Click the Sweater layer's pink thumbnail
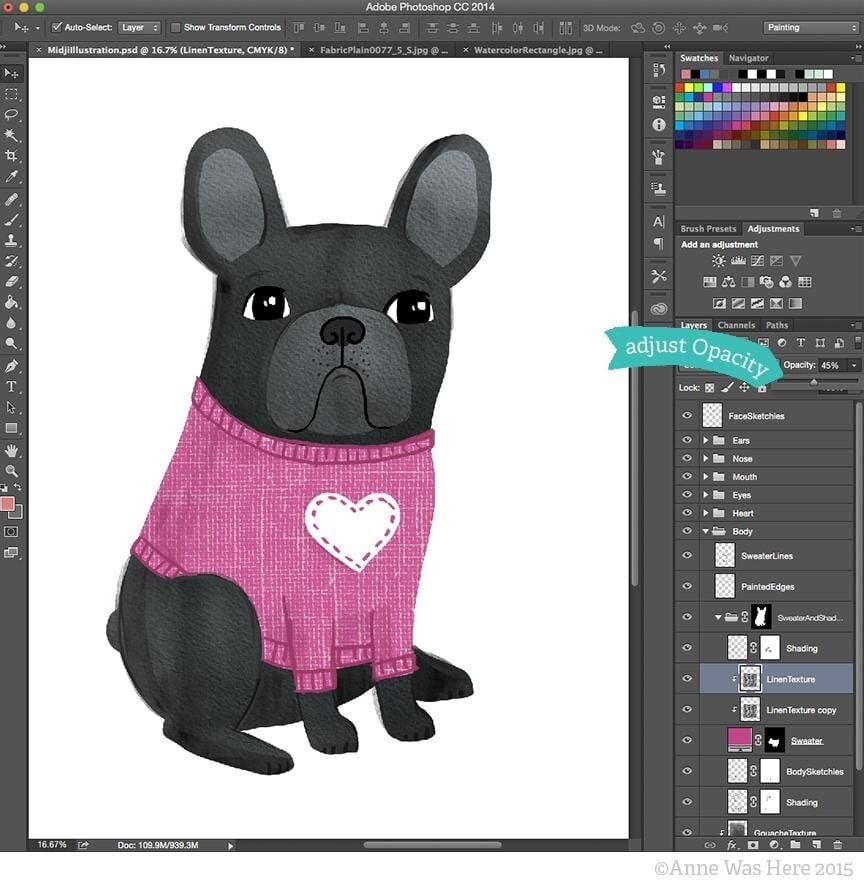 pyautogui.click(x=740, y=740)
